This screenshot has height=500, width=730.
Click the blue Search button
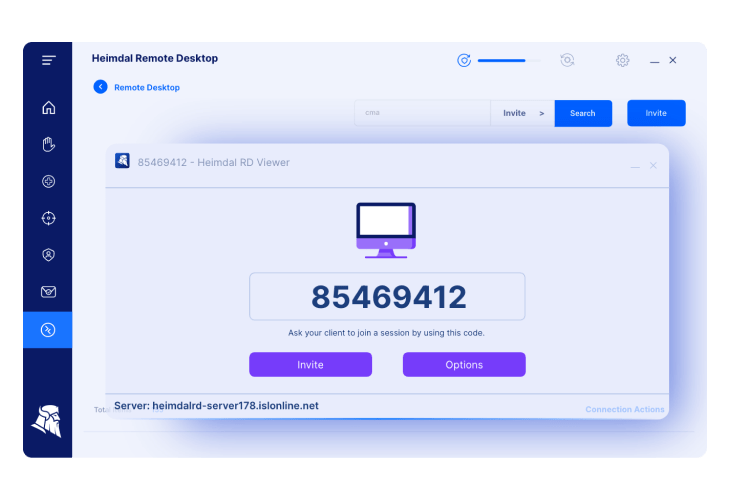[x=583, y=113]
